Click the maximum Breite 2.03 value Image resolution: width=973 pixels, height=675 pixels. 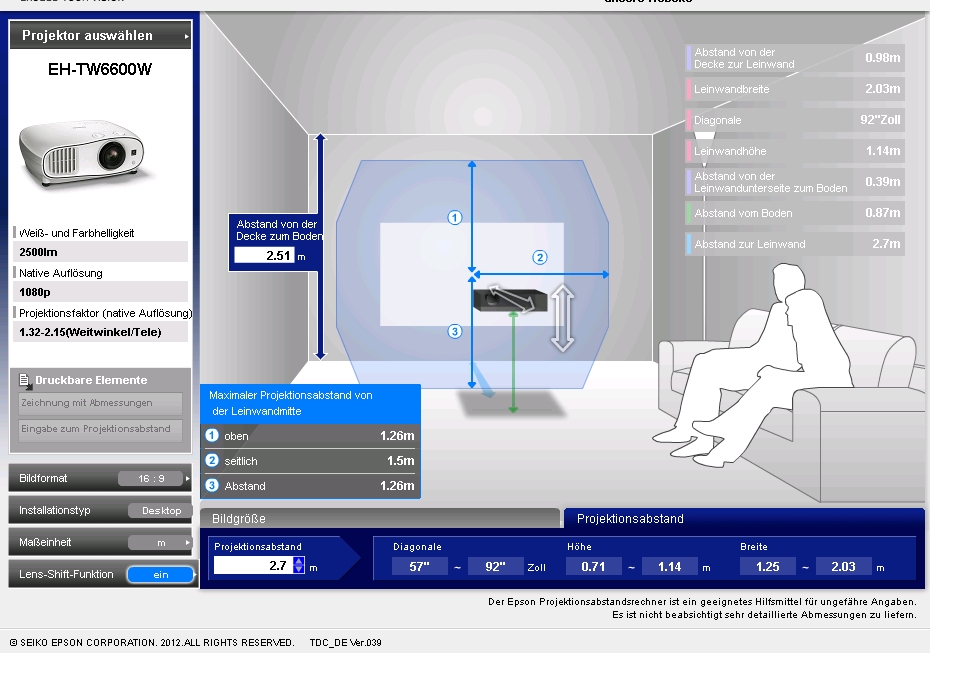point(843,566)
